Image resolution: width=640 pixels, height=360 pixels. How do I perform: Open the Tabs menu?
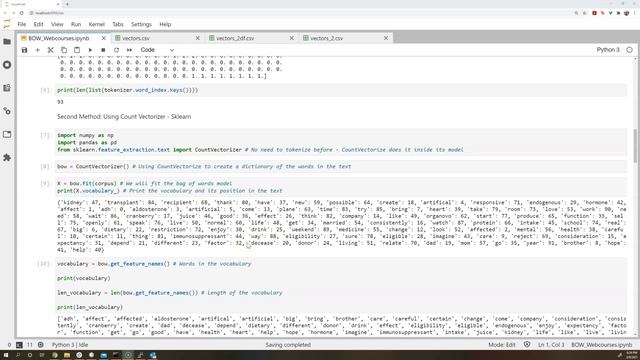tap(118, 24)
